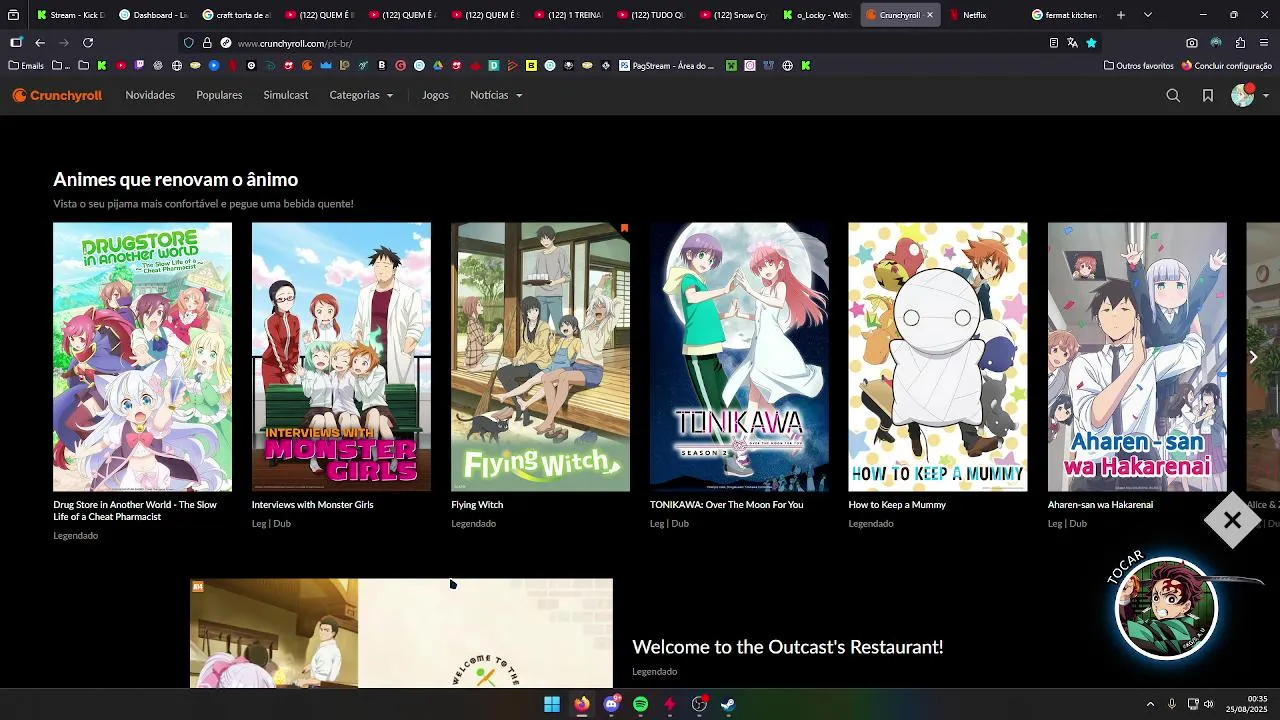Open the PagStream bookmark
1280x720 pixels.
coord(667,66)
